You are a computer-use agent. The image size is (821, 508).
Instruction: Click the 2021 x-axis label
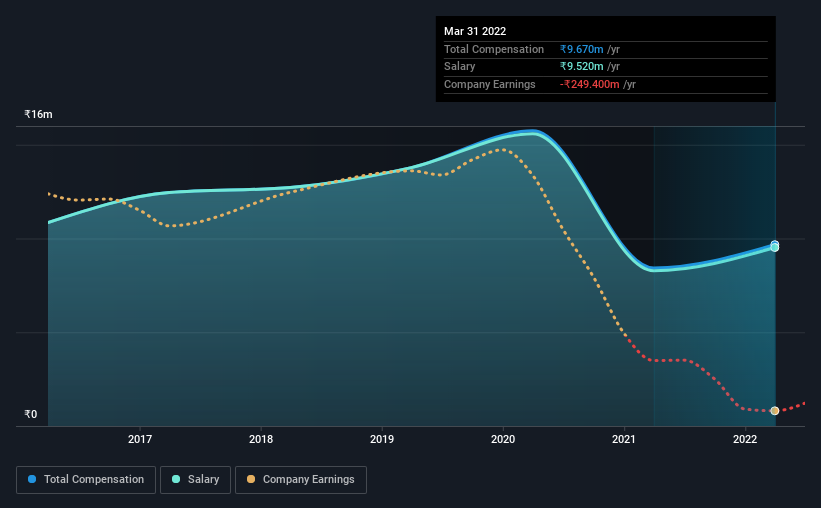click(x=624, y=439)
